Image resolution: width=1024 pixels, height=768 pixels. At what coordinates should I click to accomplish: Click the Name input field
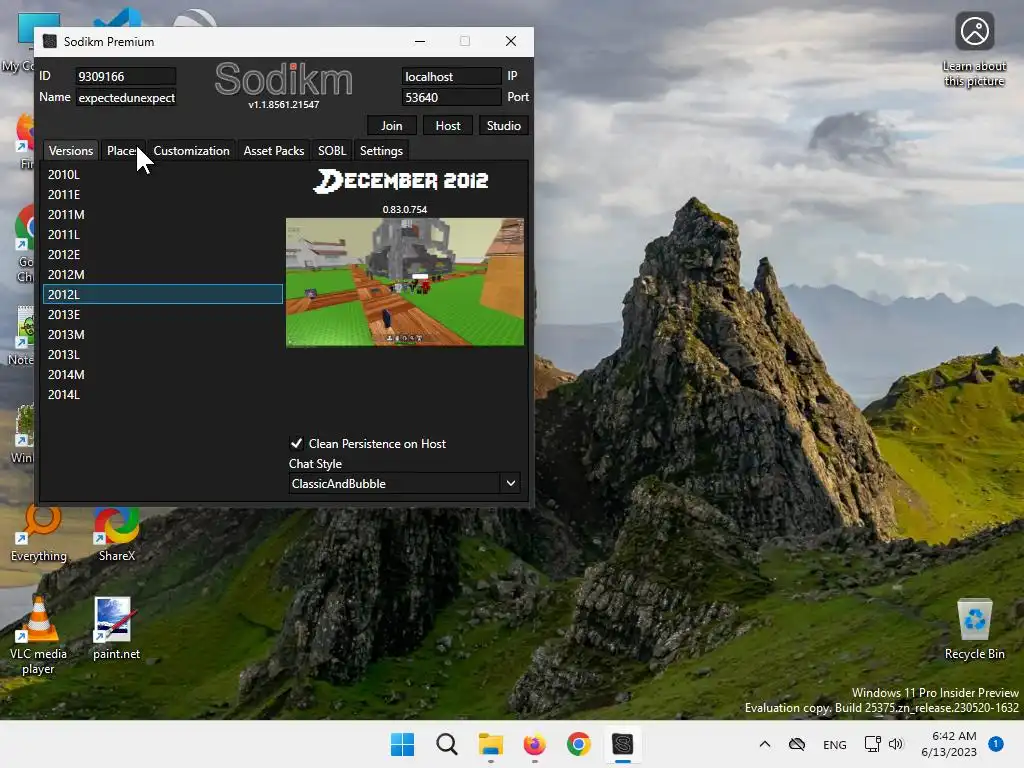[125, 97]
